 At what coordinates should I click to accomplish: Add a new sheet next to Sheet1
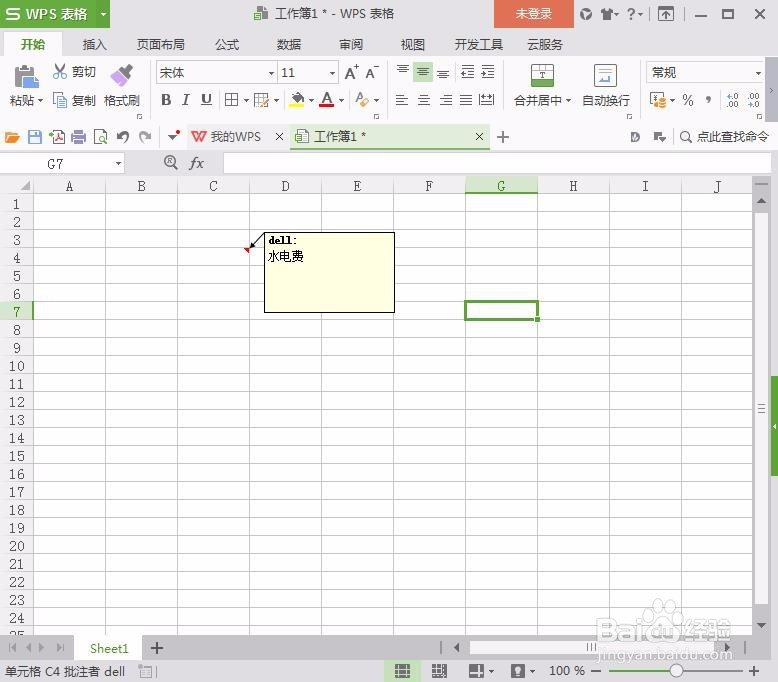157,648
